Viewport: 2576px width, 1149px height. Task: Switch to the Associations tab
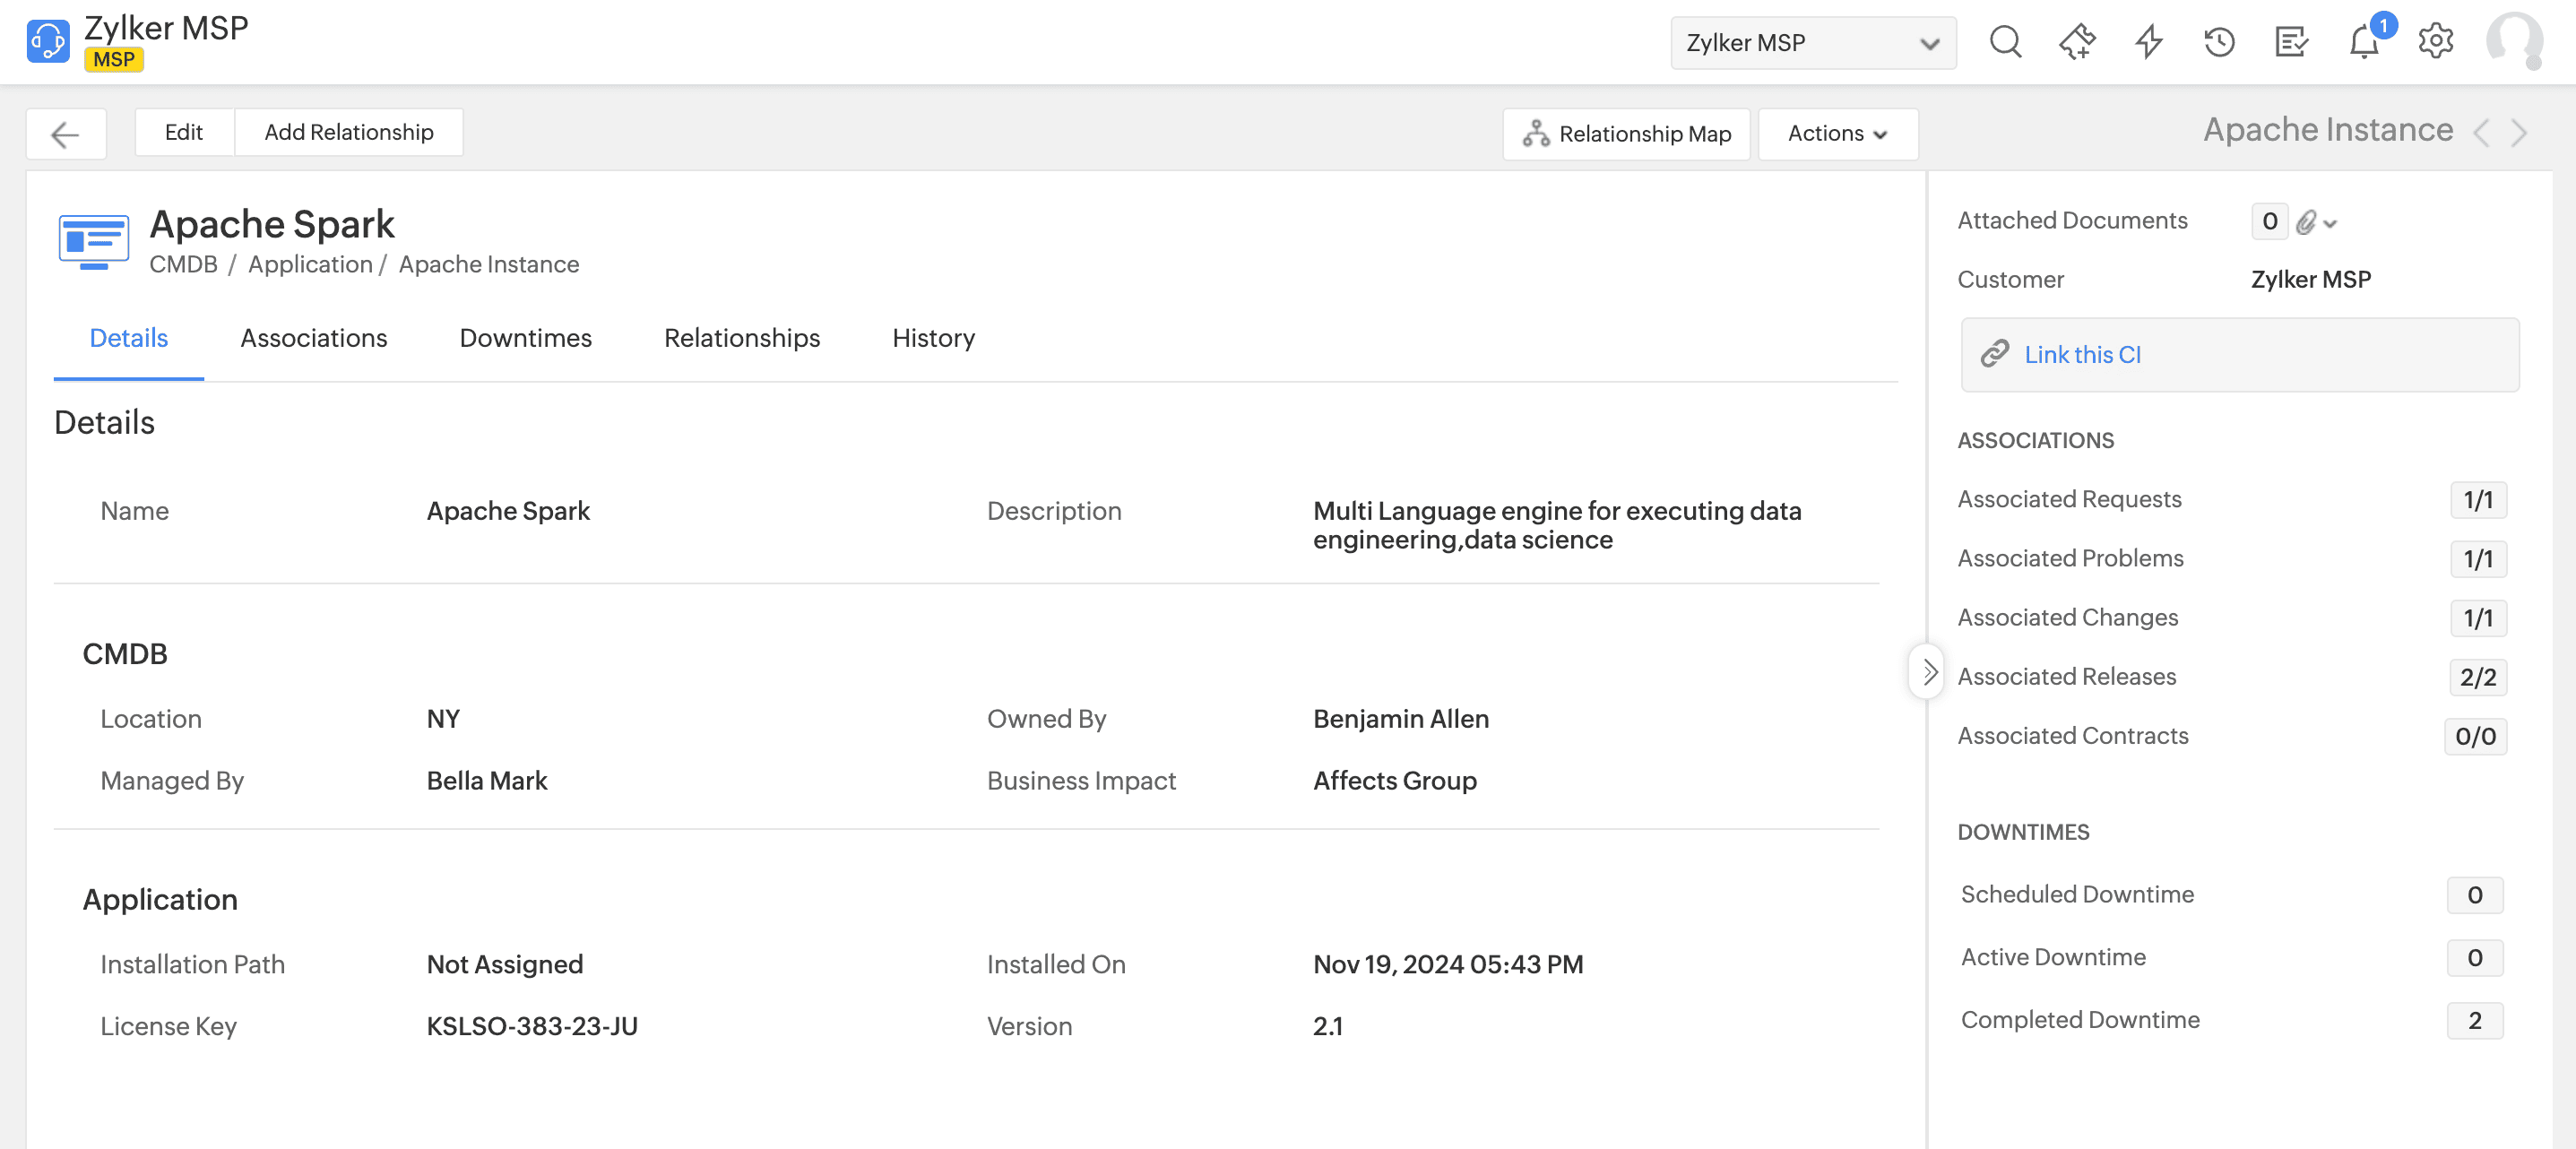(x=313, y=338)
